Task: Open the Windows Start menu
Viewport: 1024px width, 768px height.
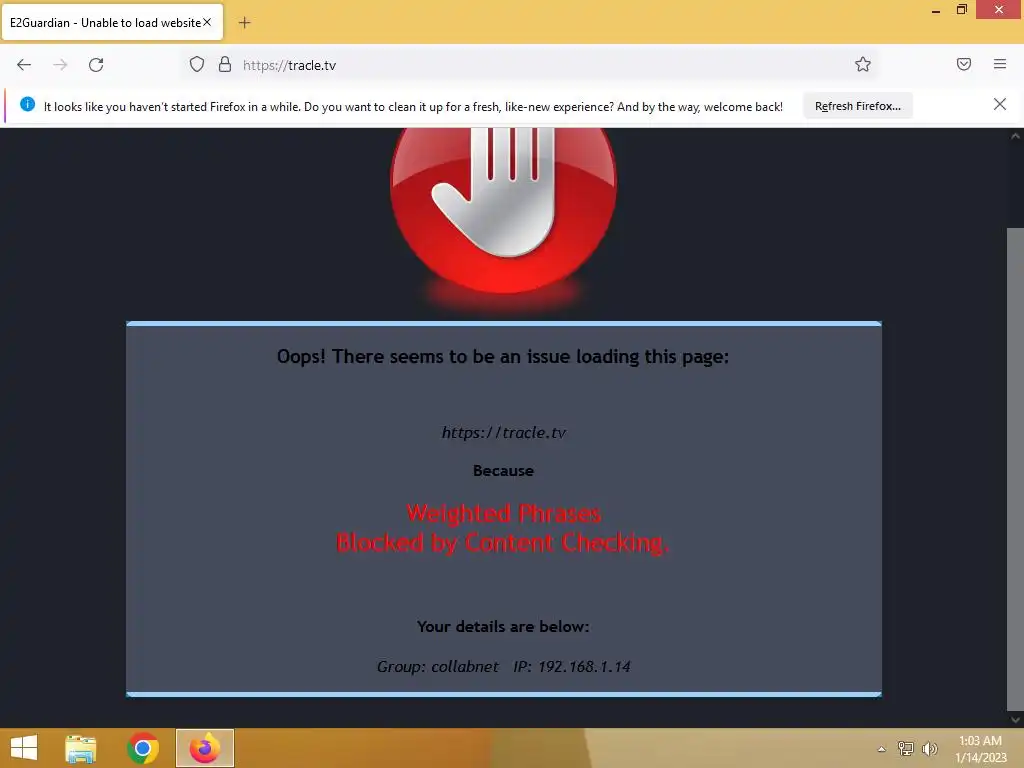Action: click(24, 748)
